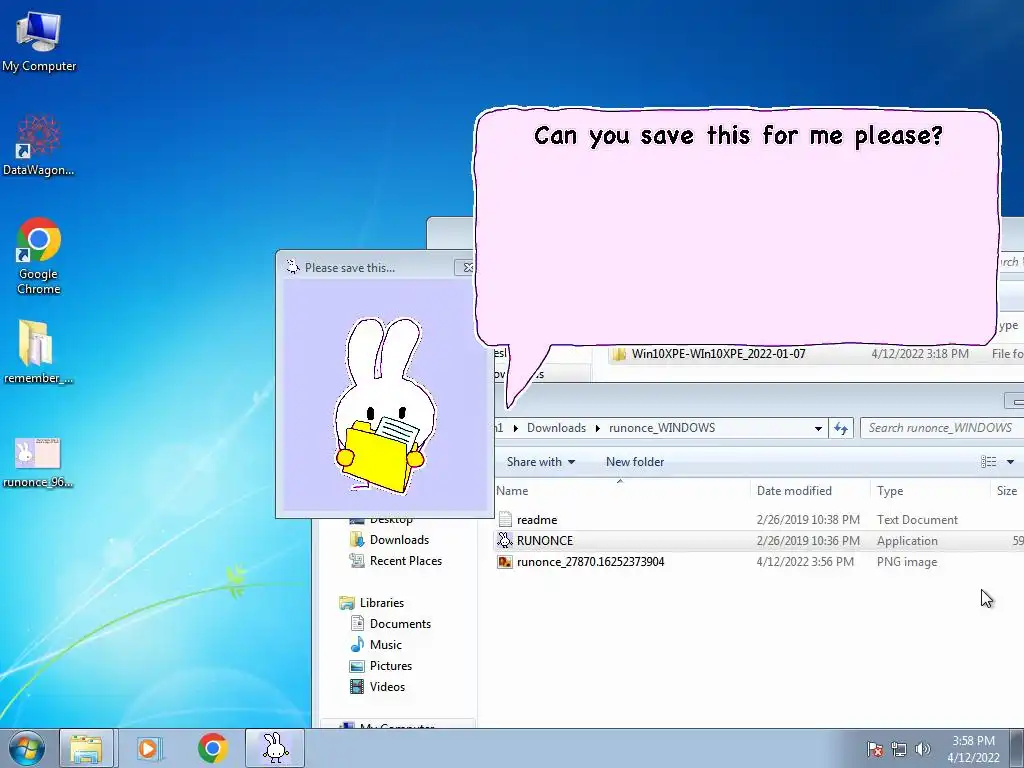Image resolution: width=1024 pixels, height=768 pixels.
Task: Click the volume speaker tray icon
Action: pos(923,749)
